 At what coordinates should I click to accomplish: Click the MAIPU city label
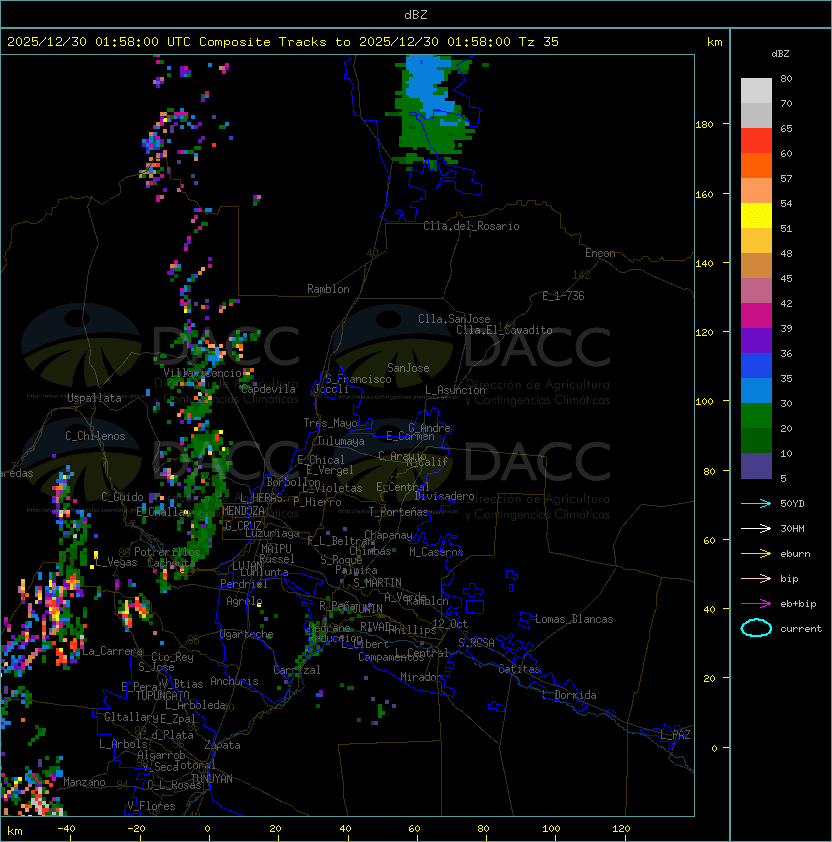click(x=276, y=548)
